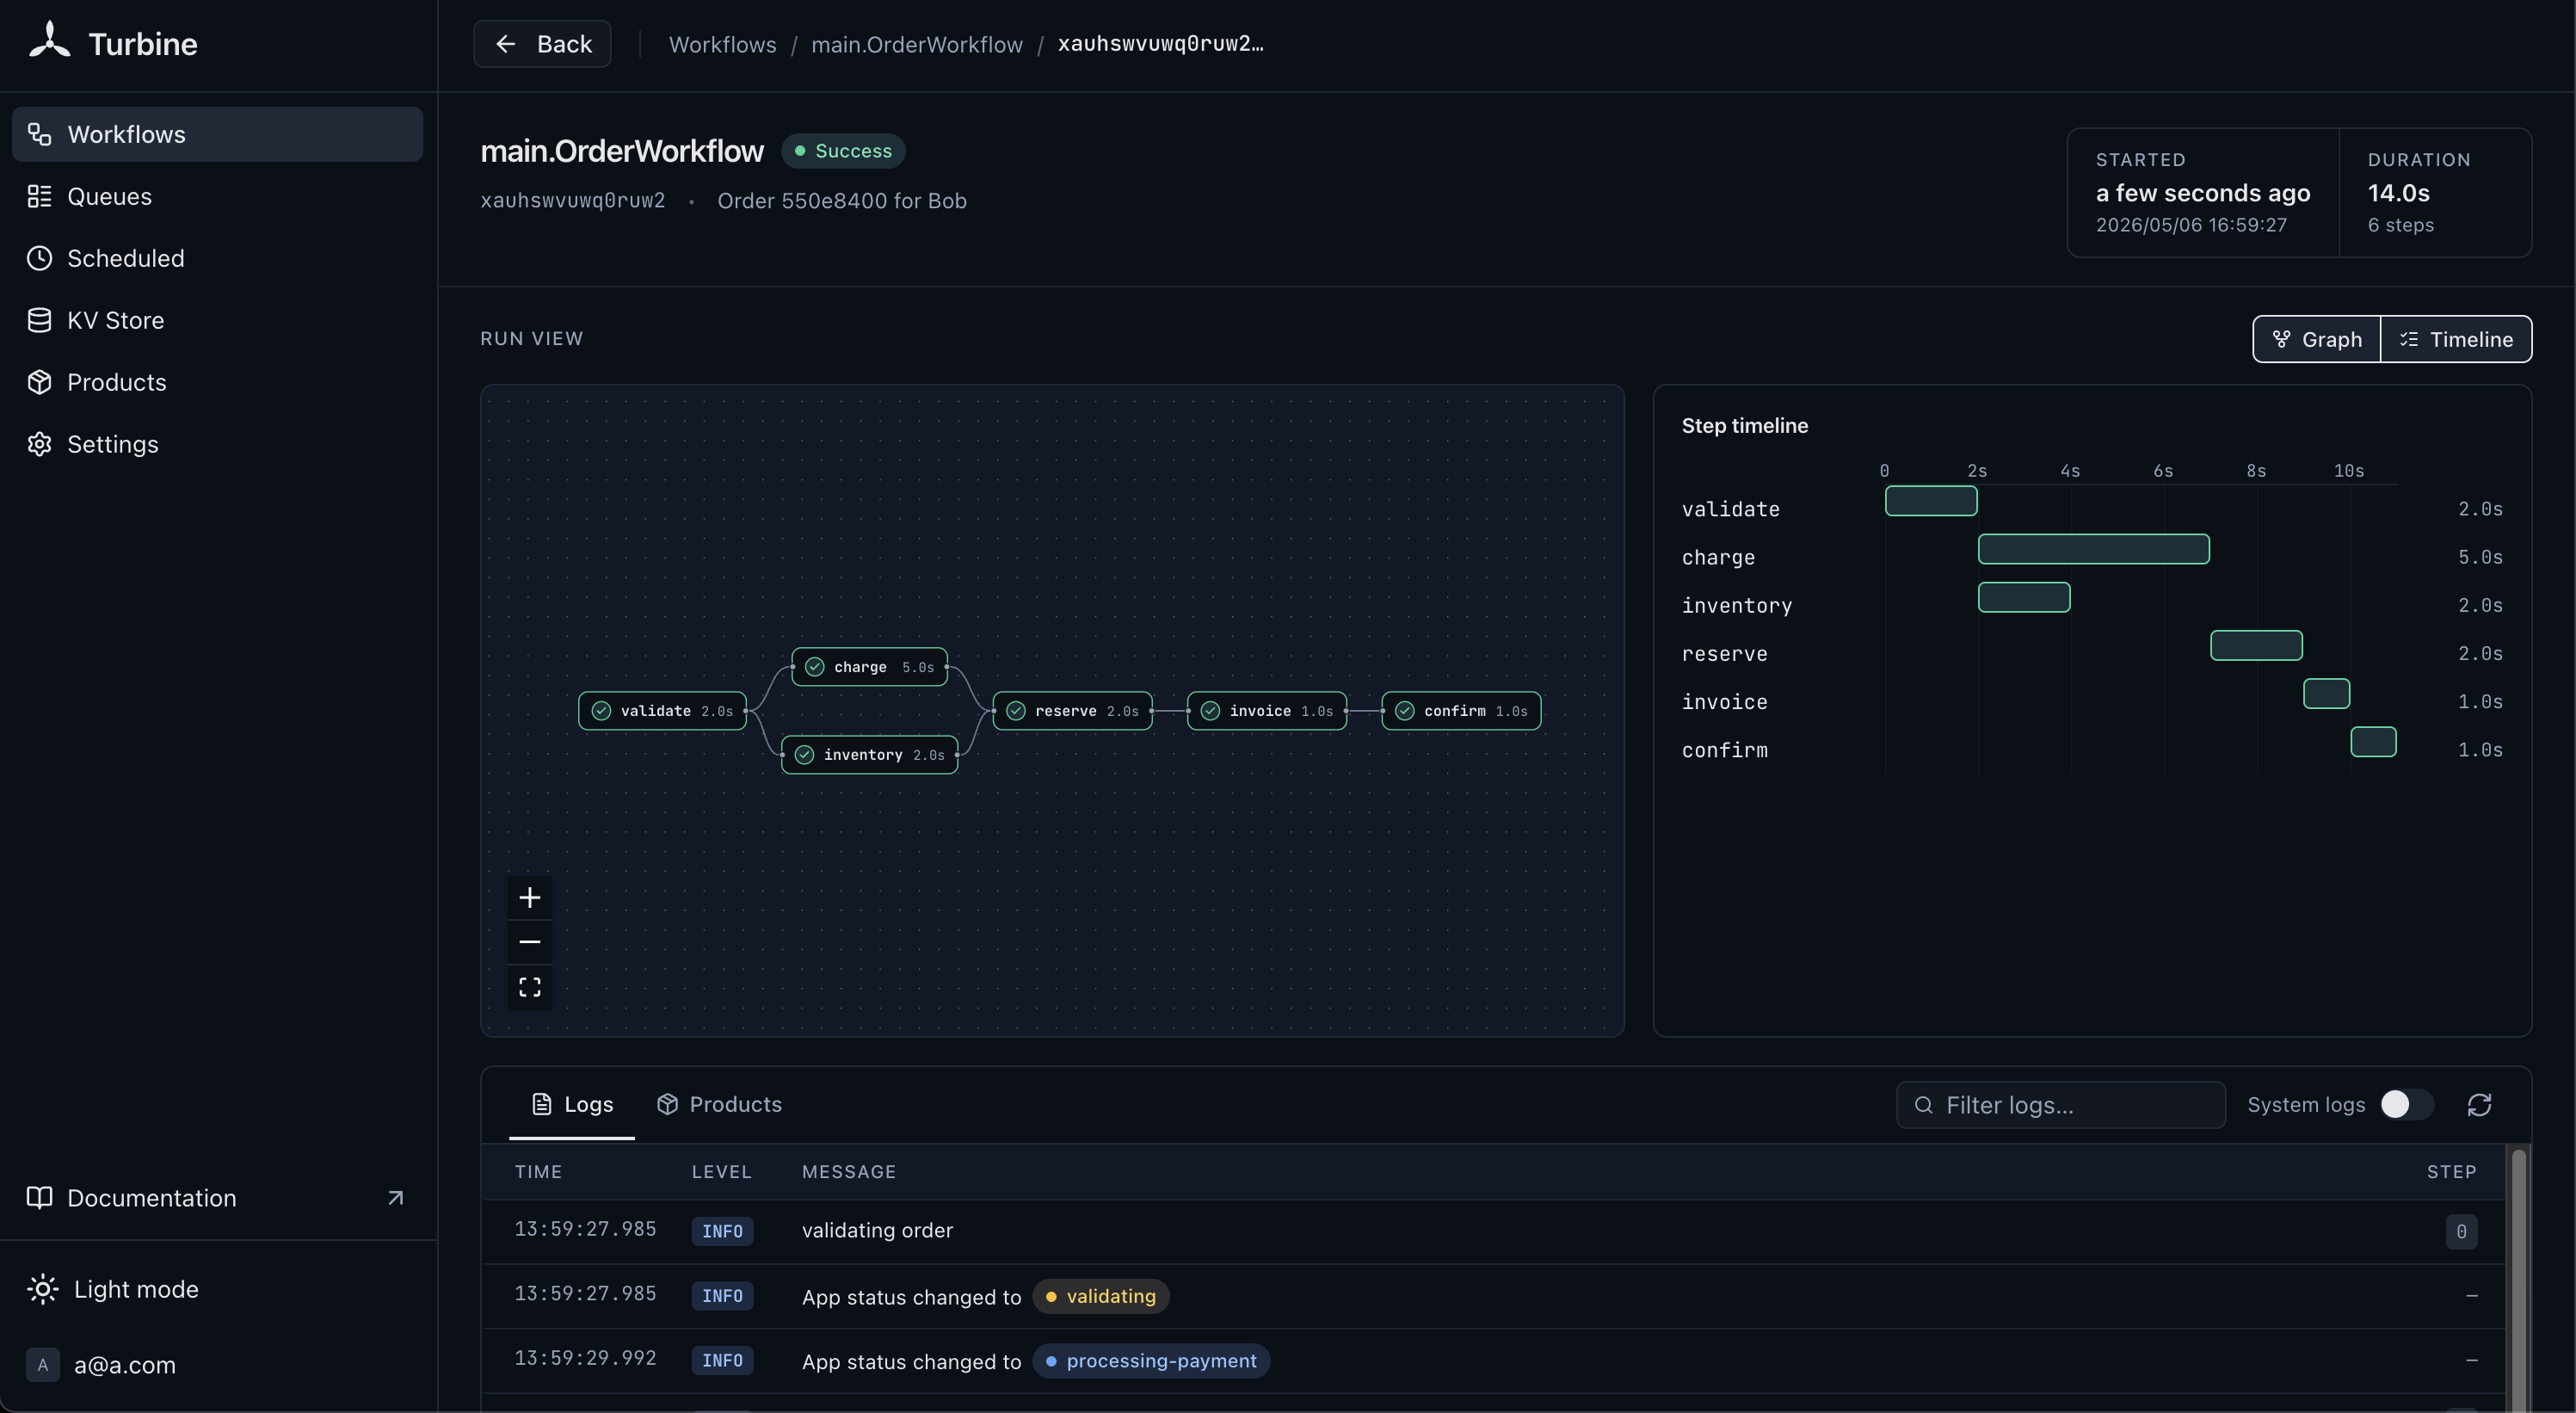The height and width of the screenshot is (1413, 2576).
Task: Open Scheduled in the sidebar
Action: point(217,258)
